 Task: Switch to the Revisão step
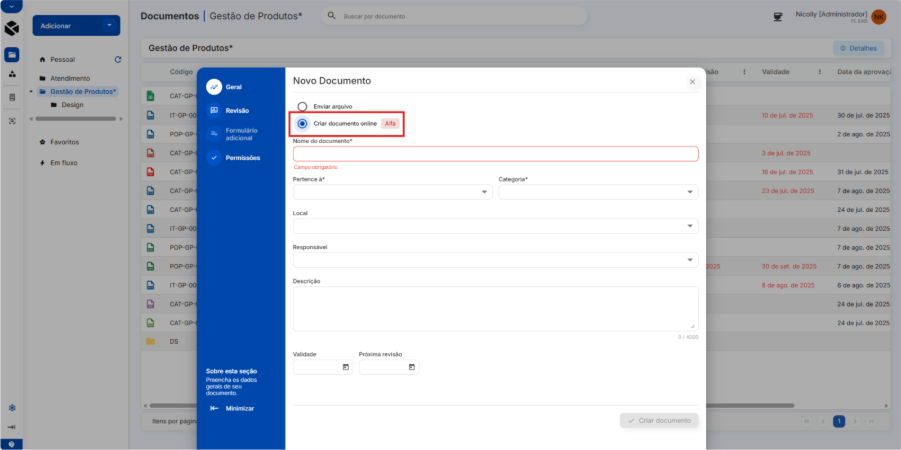237,110
